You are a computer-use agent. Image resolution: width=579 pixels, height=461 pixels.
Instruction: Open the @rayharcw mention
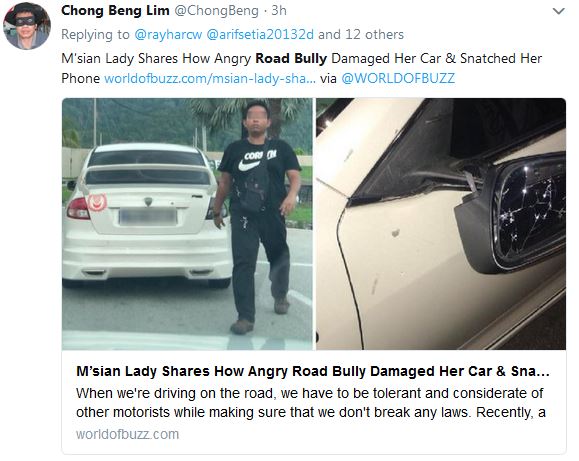pyautogui.click(x=168, y=34)
